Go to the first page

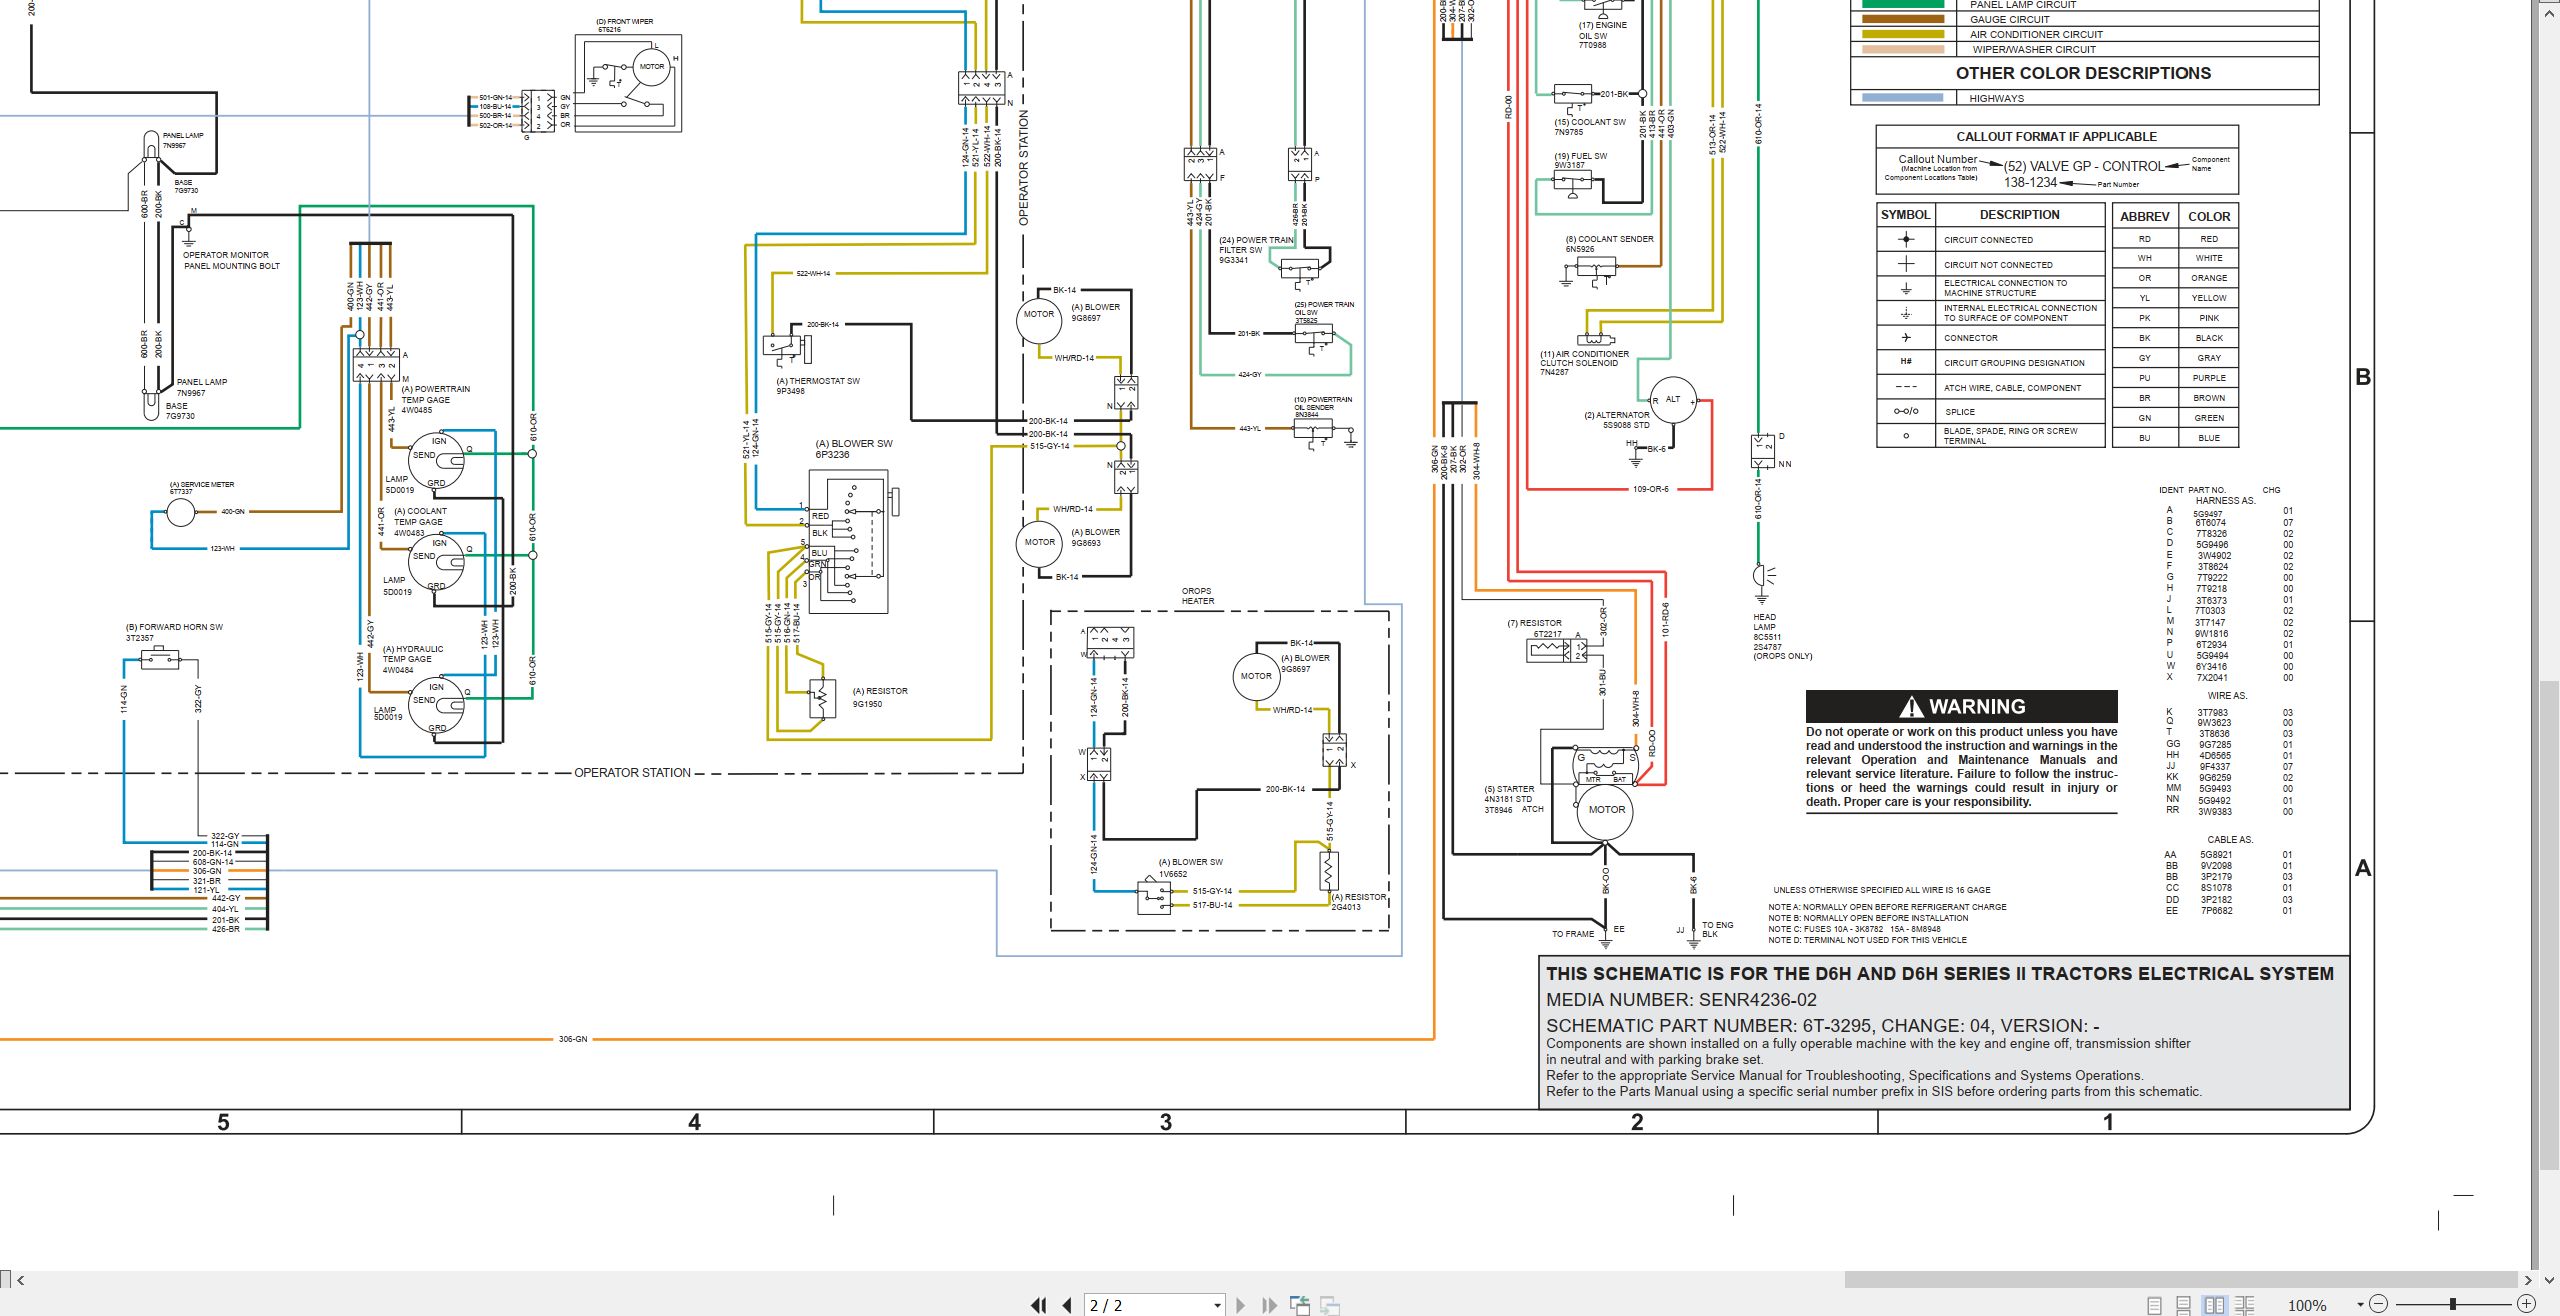click(x=1038, y=1305)
